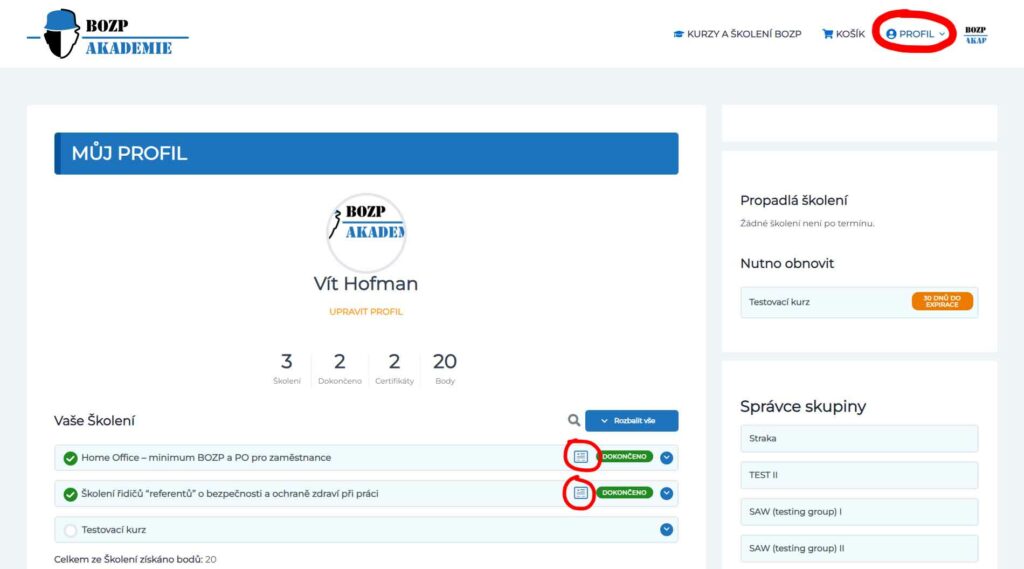
Task: Expand the Školení řidičů course row
Action: [666, 493]
